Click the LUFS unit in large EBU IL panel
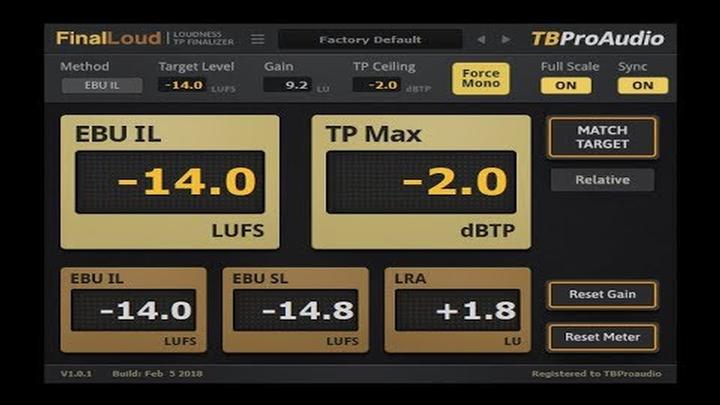720x405 pixels. [x=238, y=231]
